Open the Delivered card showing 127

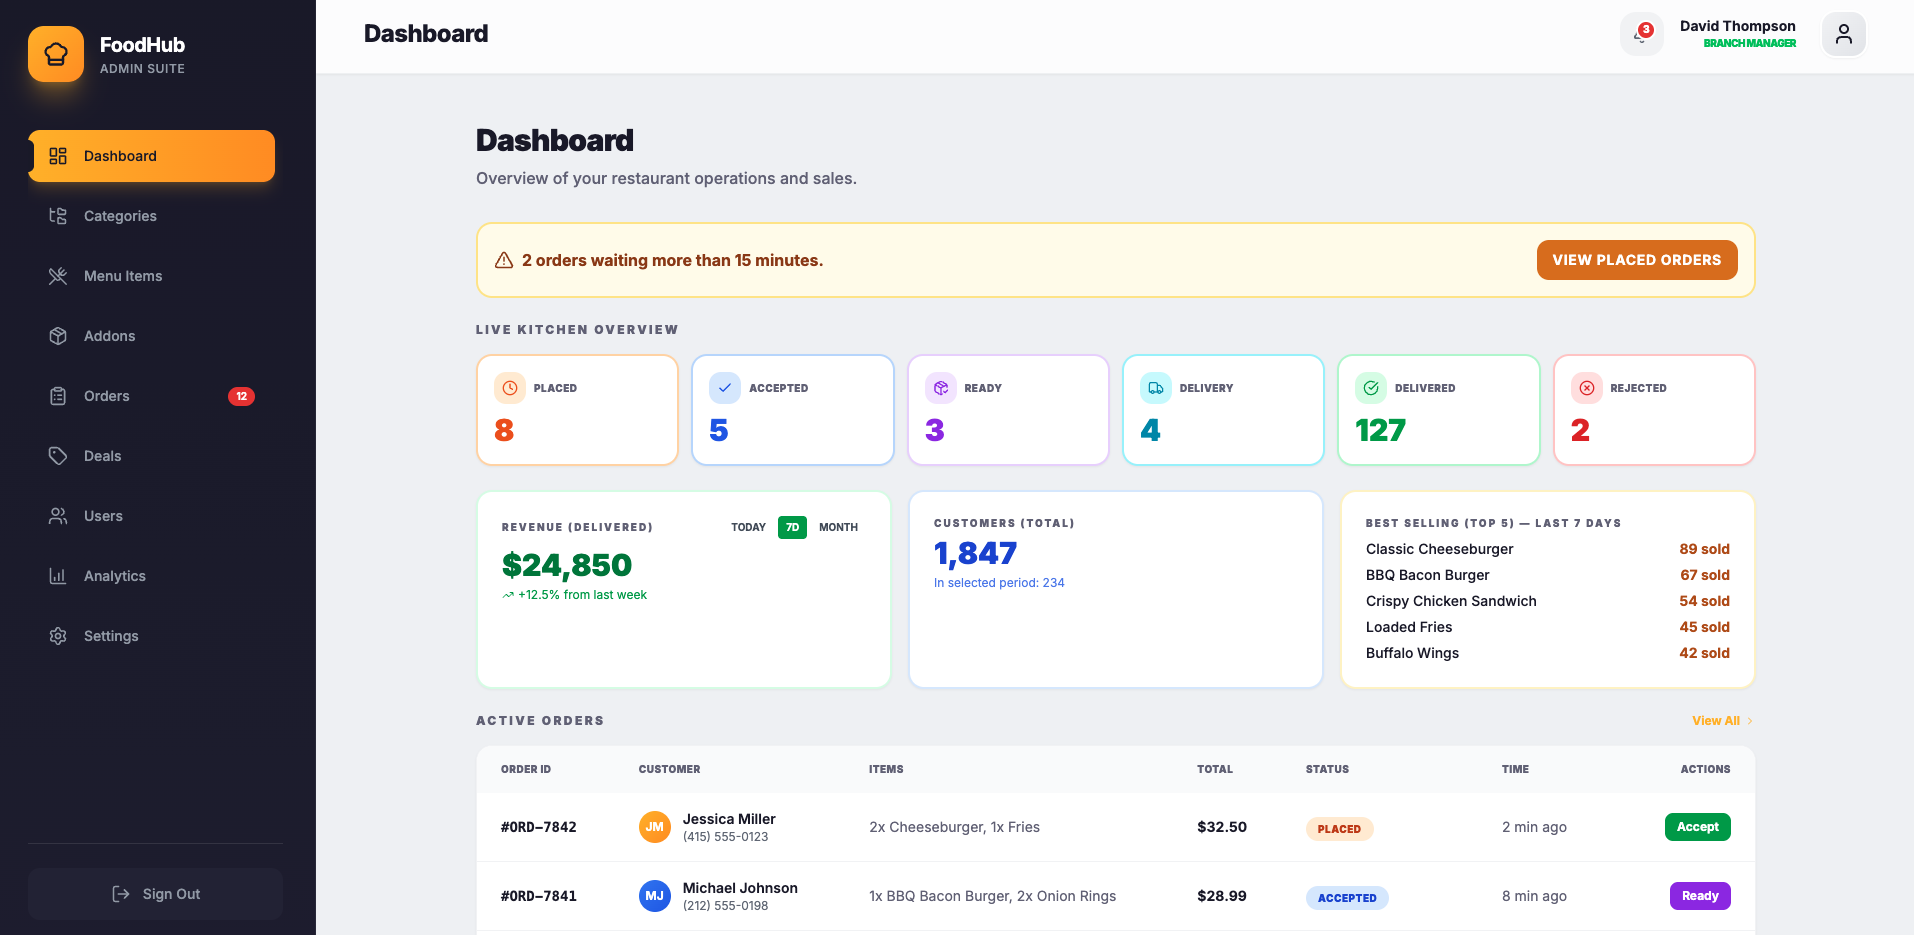1439,410
